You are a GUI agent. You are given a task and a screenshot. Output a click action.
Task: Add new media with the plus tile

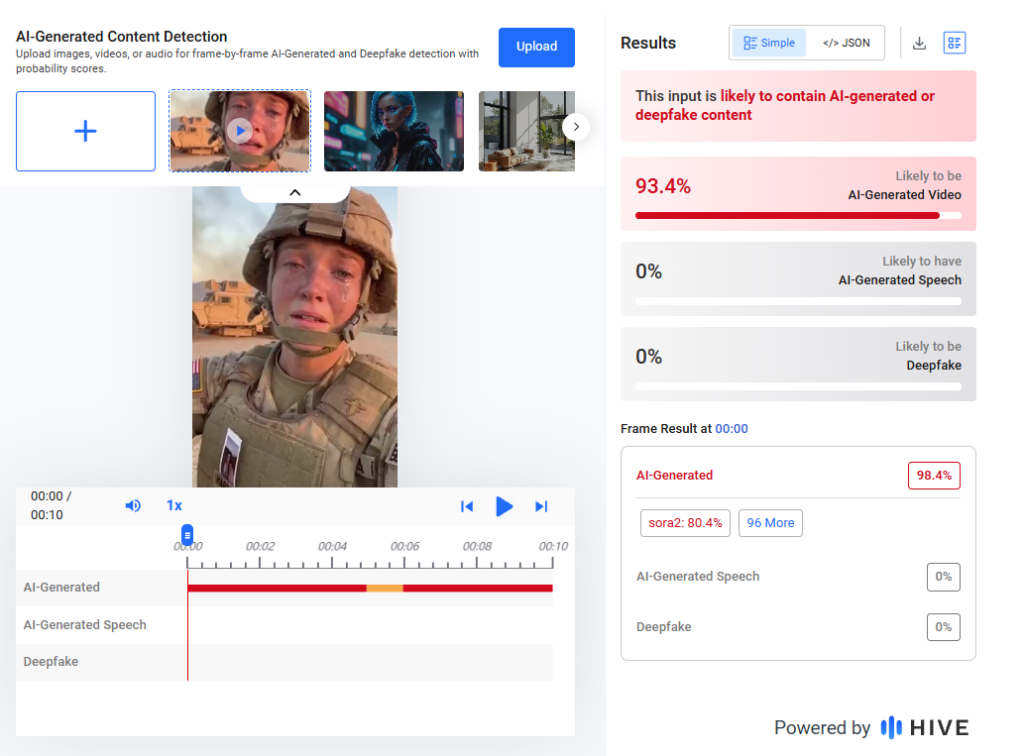(x=86, y=131)
